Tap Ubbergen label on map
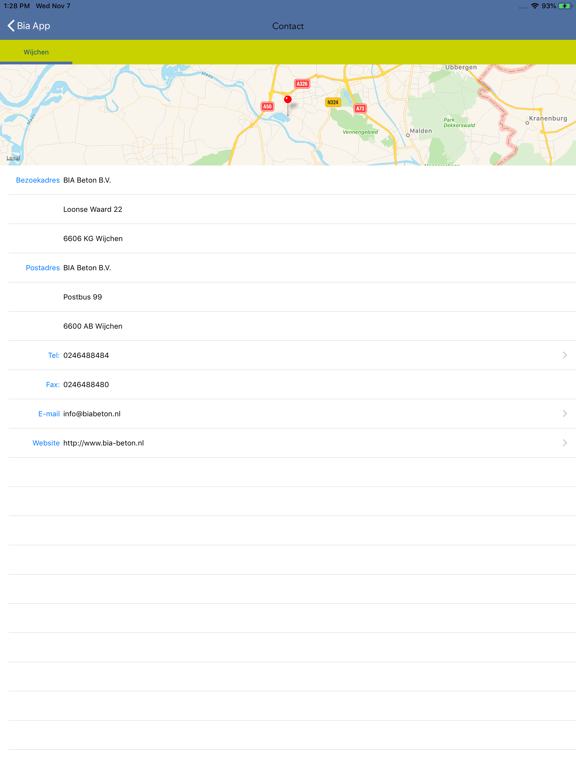 (461, 68)
